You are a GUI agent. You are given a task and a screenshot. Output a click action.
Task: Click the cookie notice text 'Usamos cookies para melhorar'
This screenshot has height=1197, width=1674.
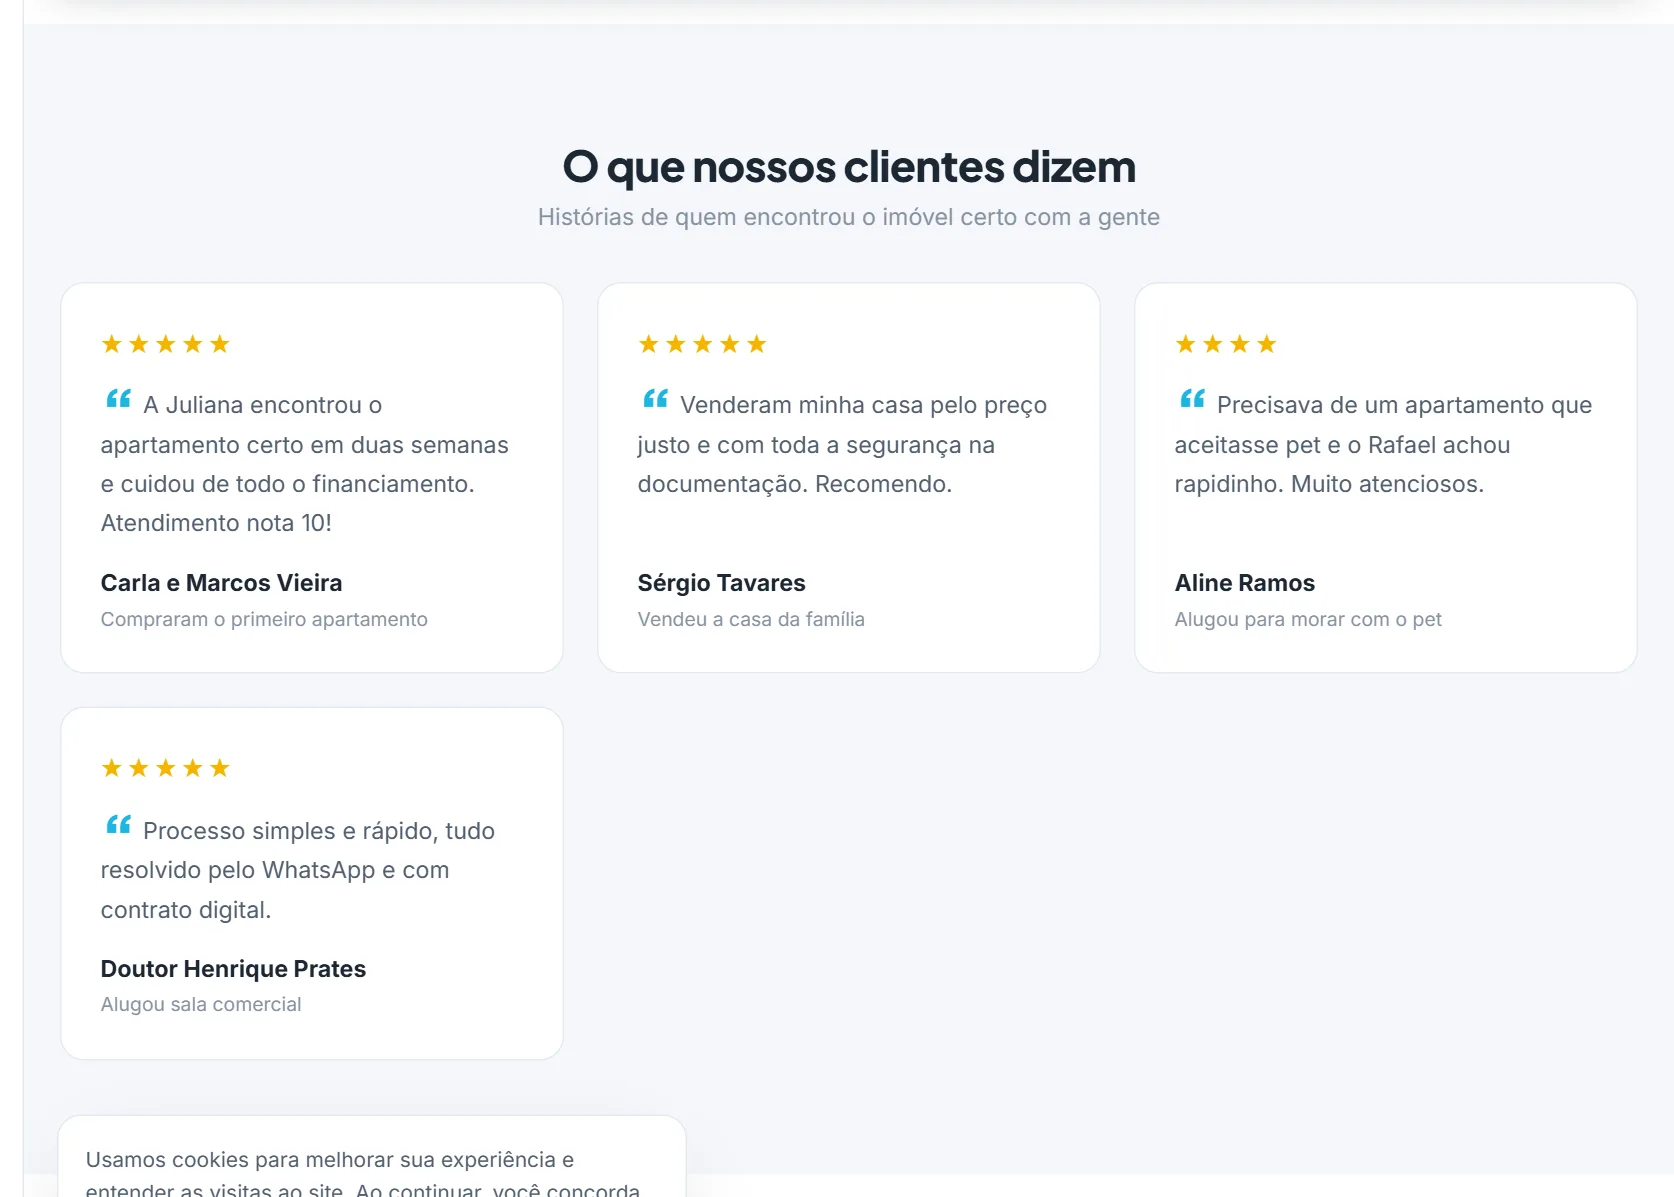[x=241, y=1160]
